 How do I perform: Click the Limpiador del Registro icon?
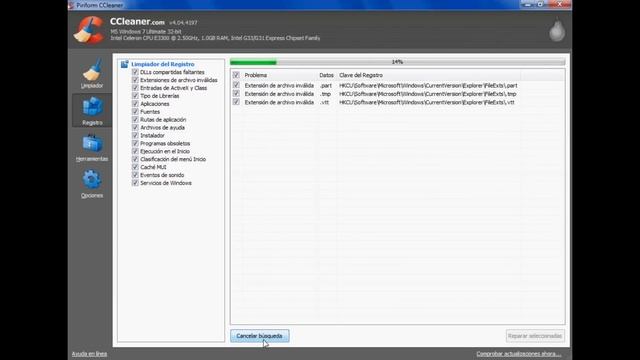(x=124, y=64)
